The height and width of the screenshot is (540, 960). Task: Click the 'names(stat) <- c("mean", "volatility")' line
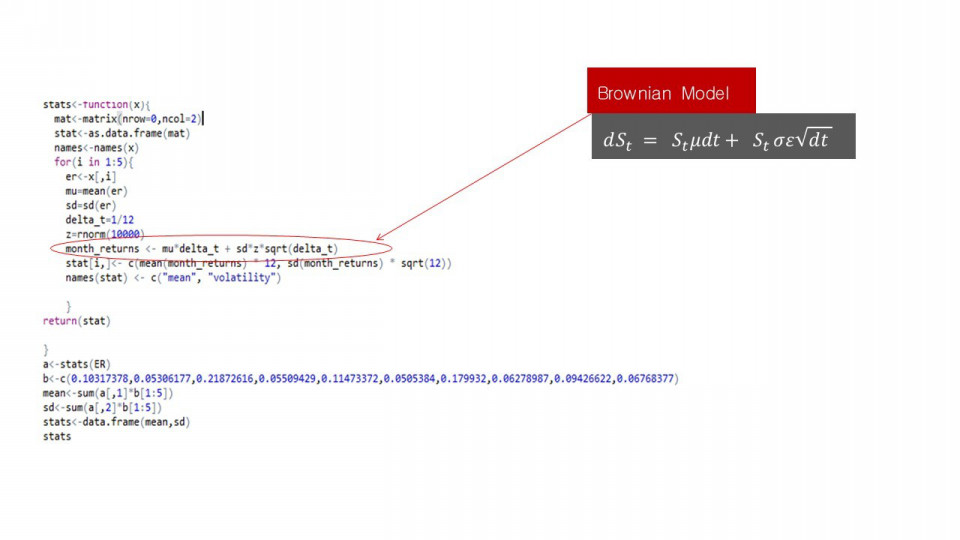pyautogui.click(x=173, y=277)
